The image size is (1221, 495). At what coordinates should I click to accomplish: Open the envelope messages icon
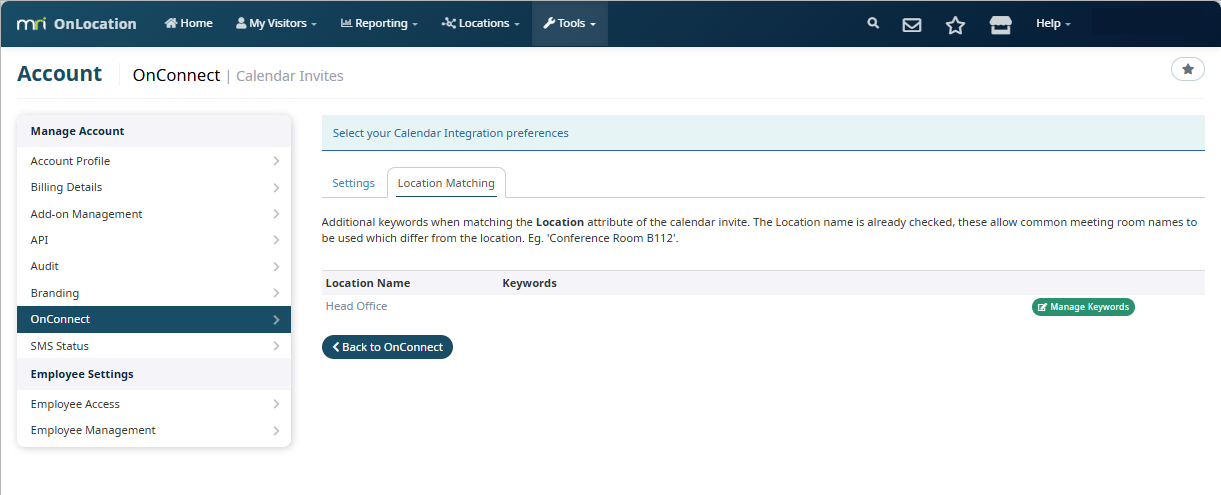(912, 24)
